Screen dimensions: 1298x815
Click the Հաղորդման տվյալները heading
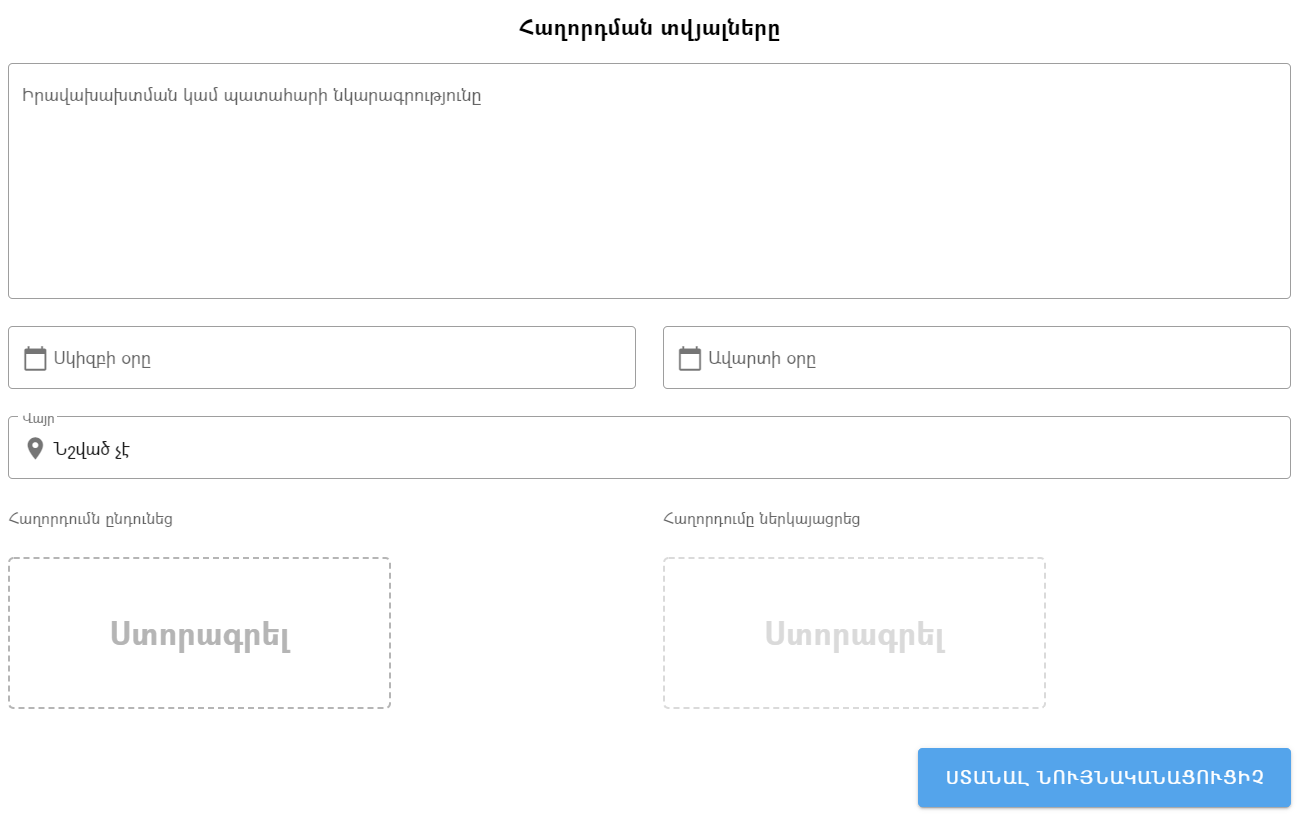coord(649,28)
